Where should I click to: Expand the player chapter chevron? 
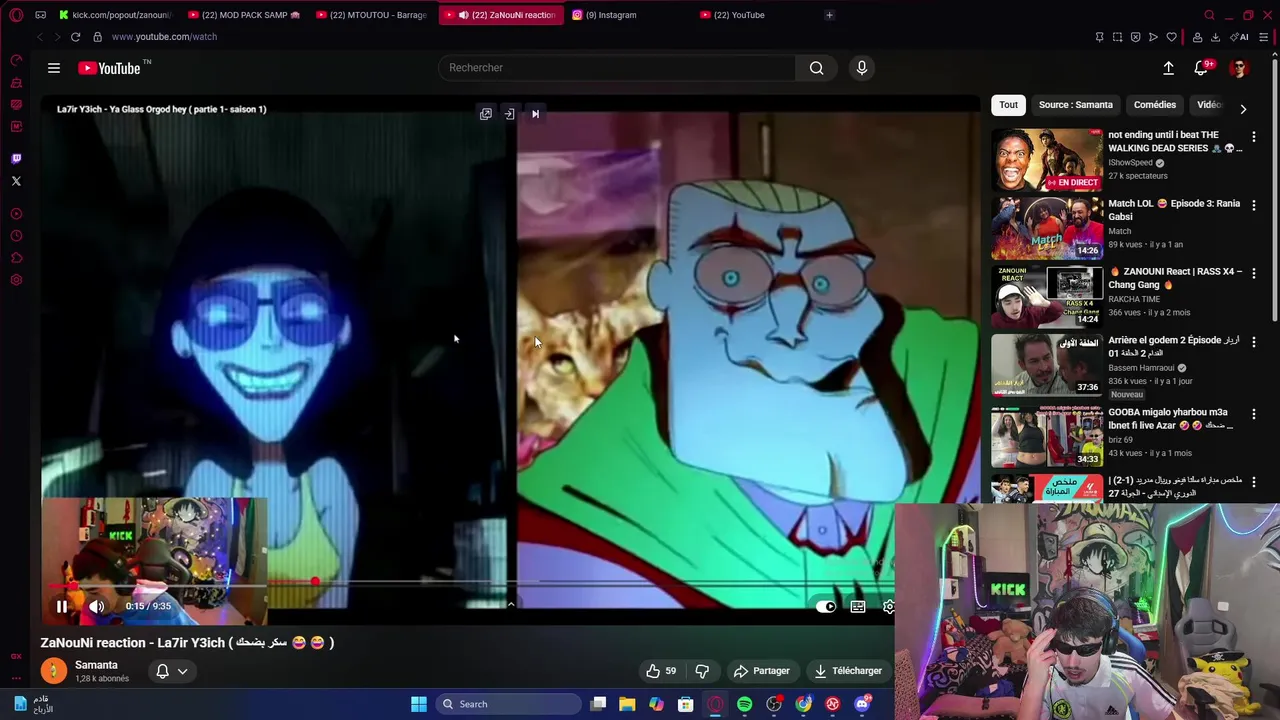pyautogui.click(x=511, y=604)
